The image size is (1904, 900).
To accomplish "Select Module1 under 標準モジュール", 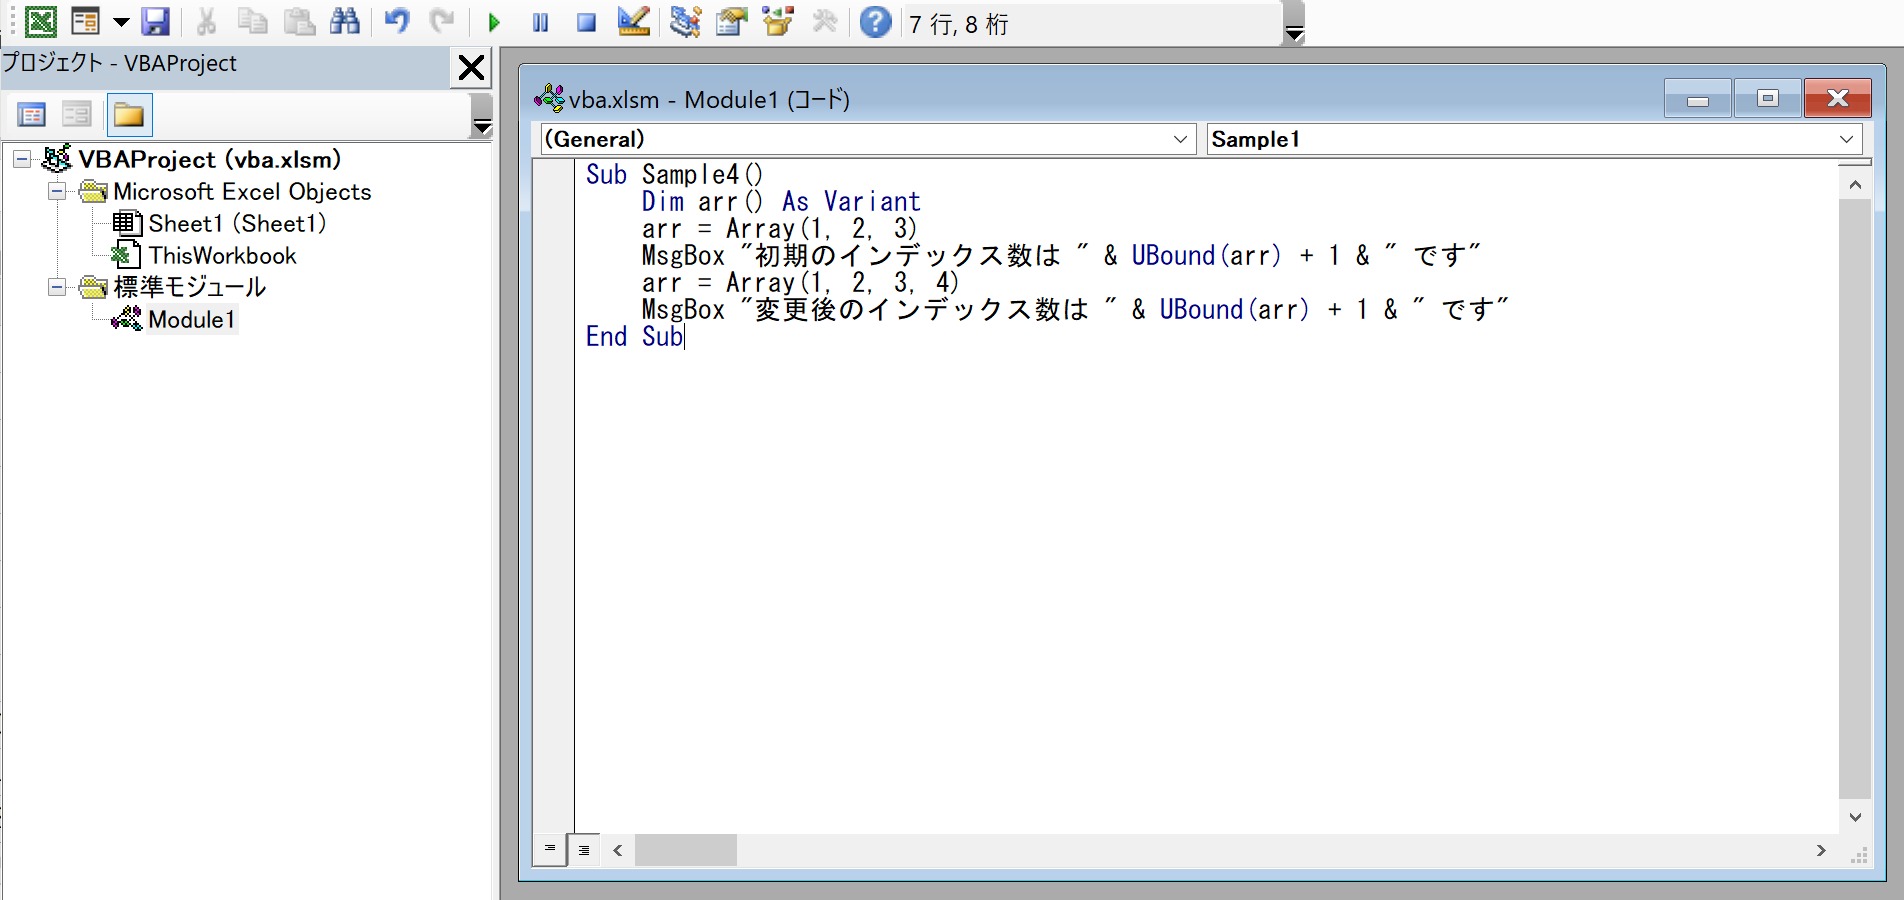I will pos(191,319).
